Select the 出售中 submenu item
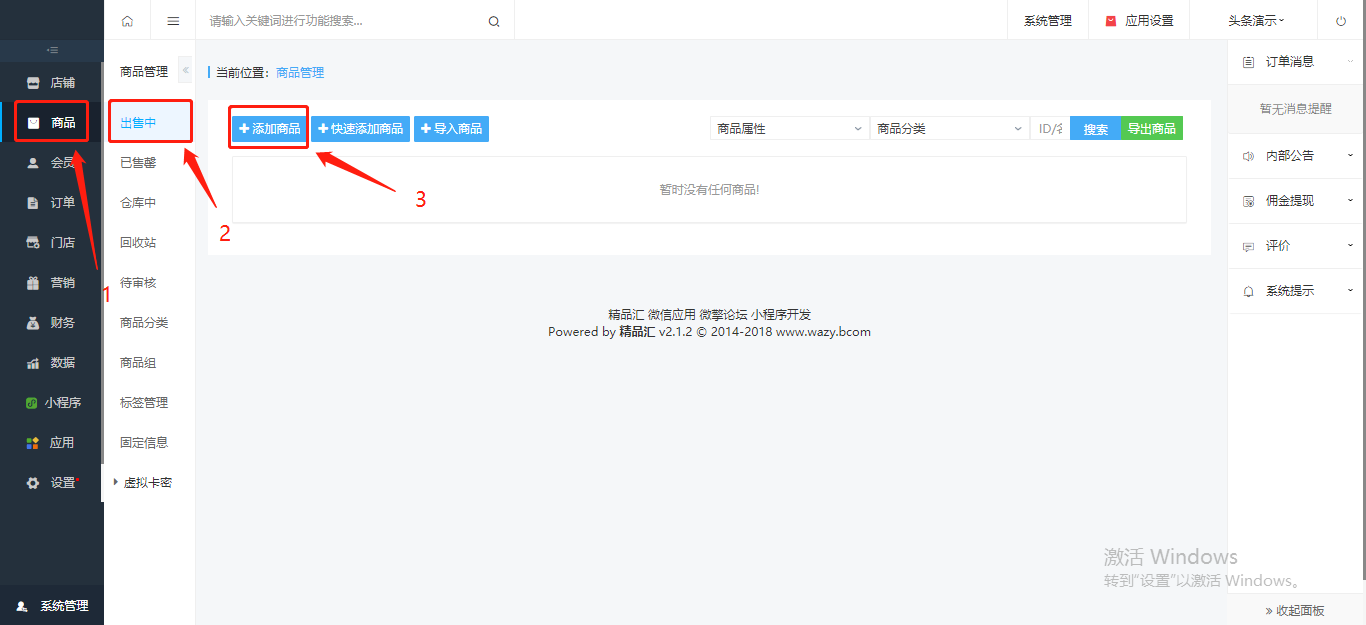 [150, 122]
